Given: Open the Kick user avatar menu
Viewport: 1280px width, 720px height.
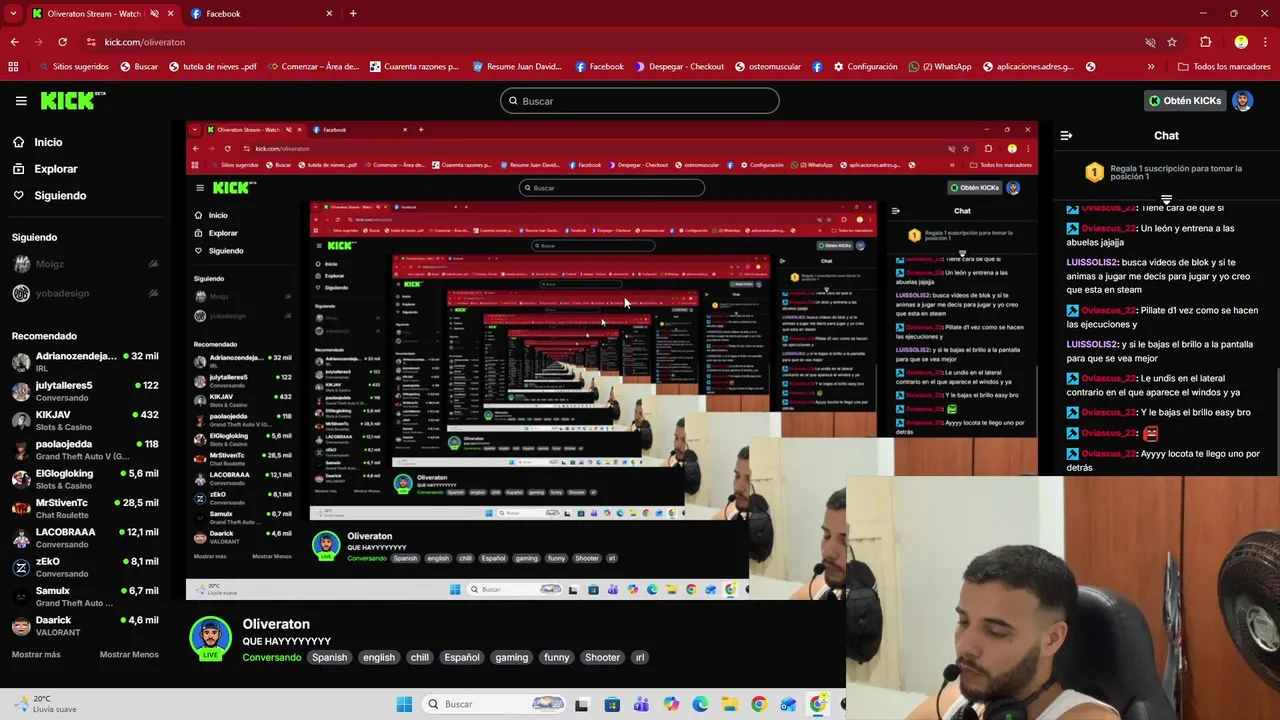Looking at the screenshot, I should pyautogui.click(x=1242, y=101).
